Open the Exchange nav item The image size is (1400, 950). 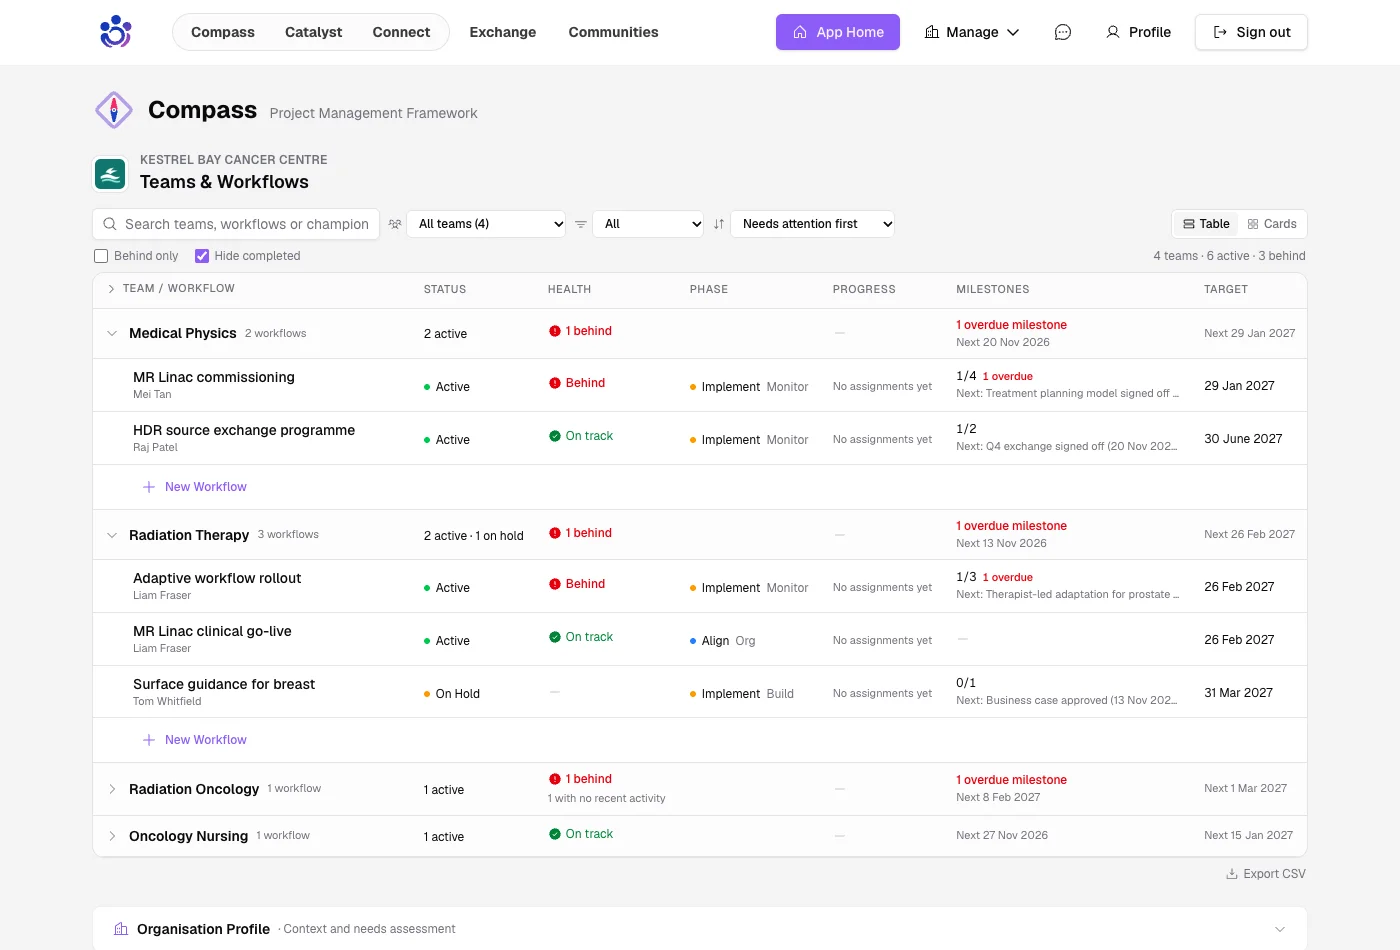[x=503, y=32]
